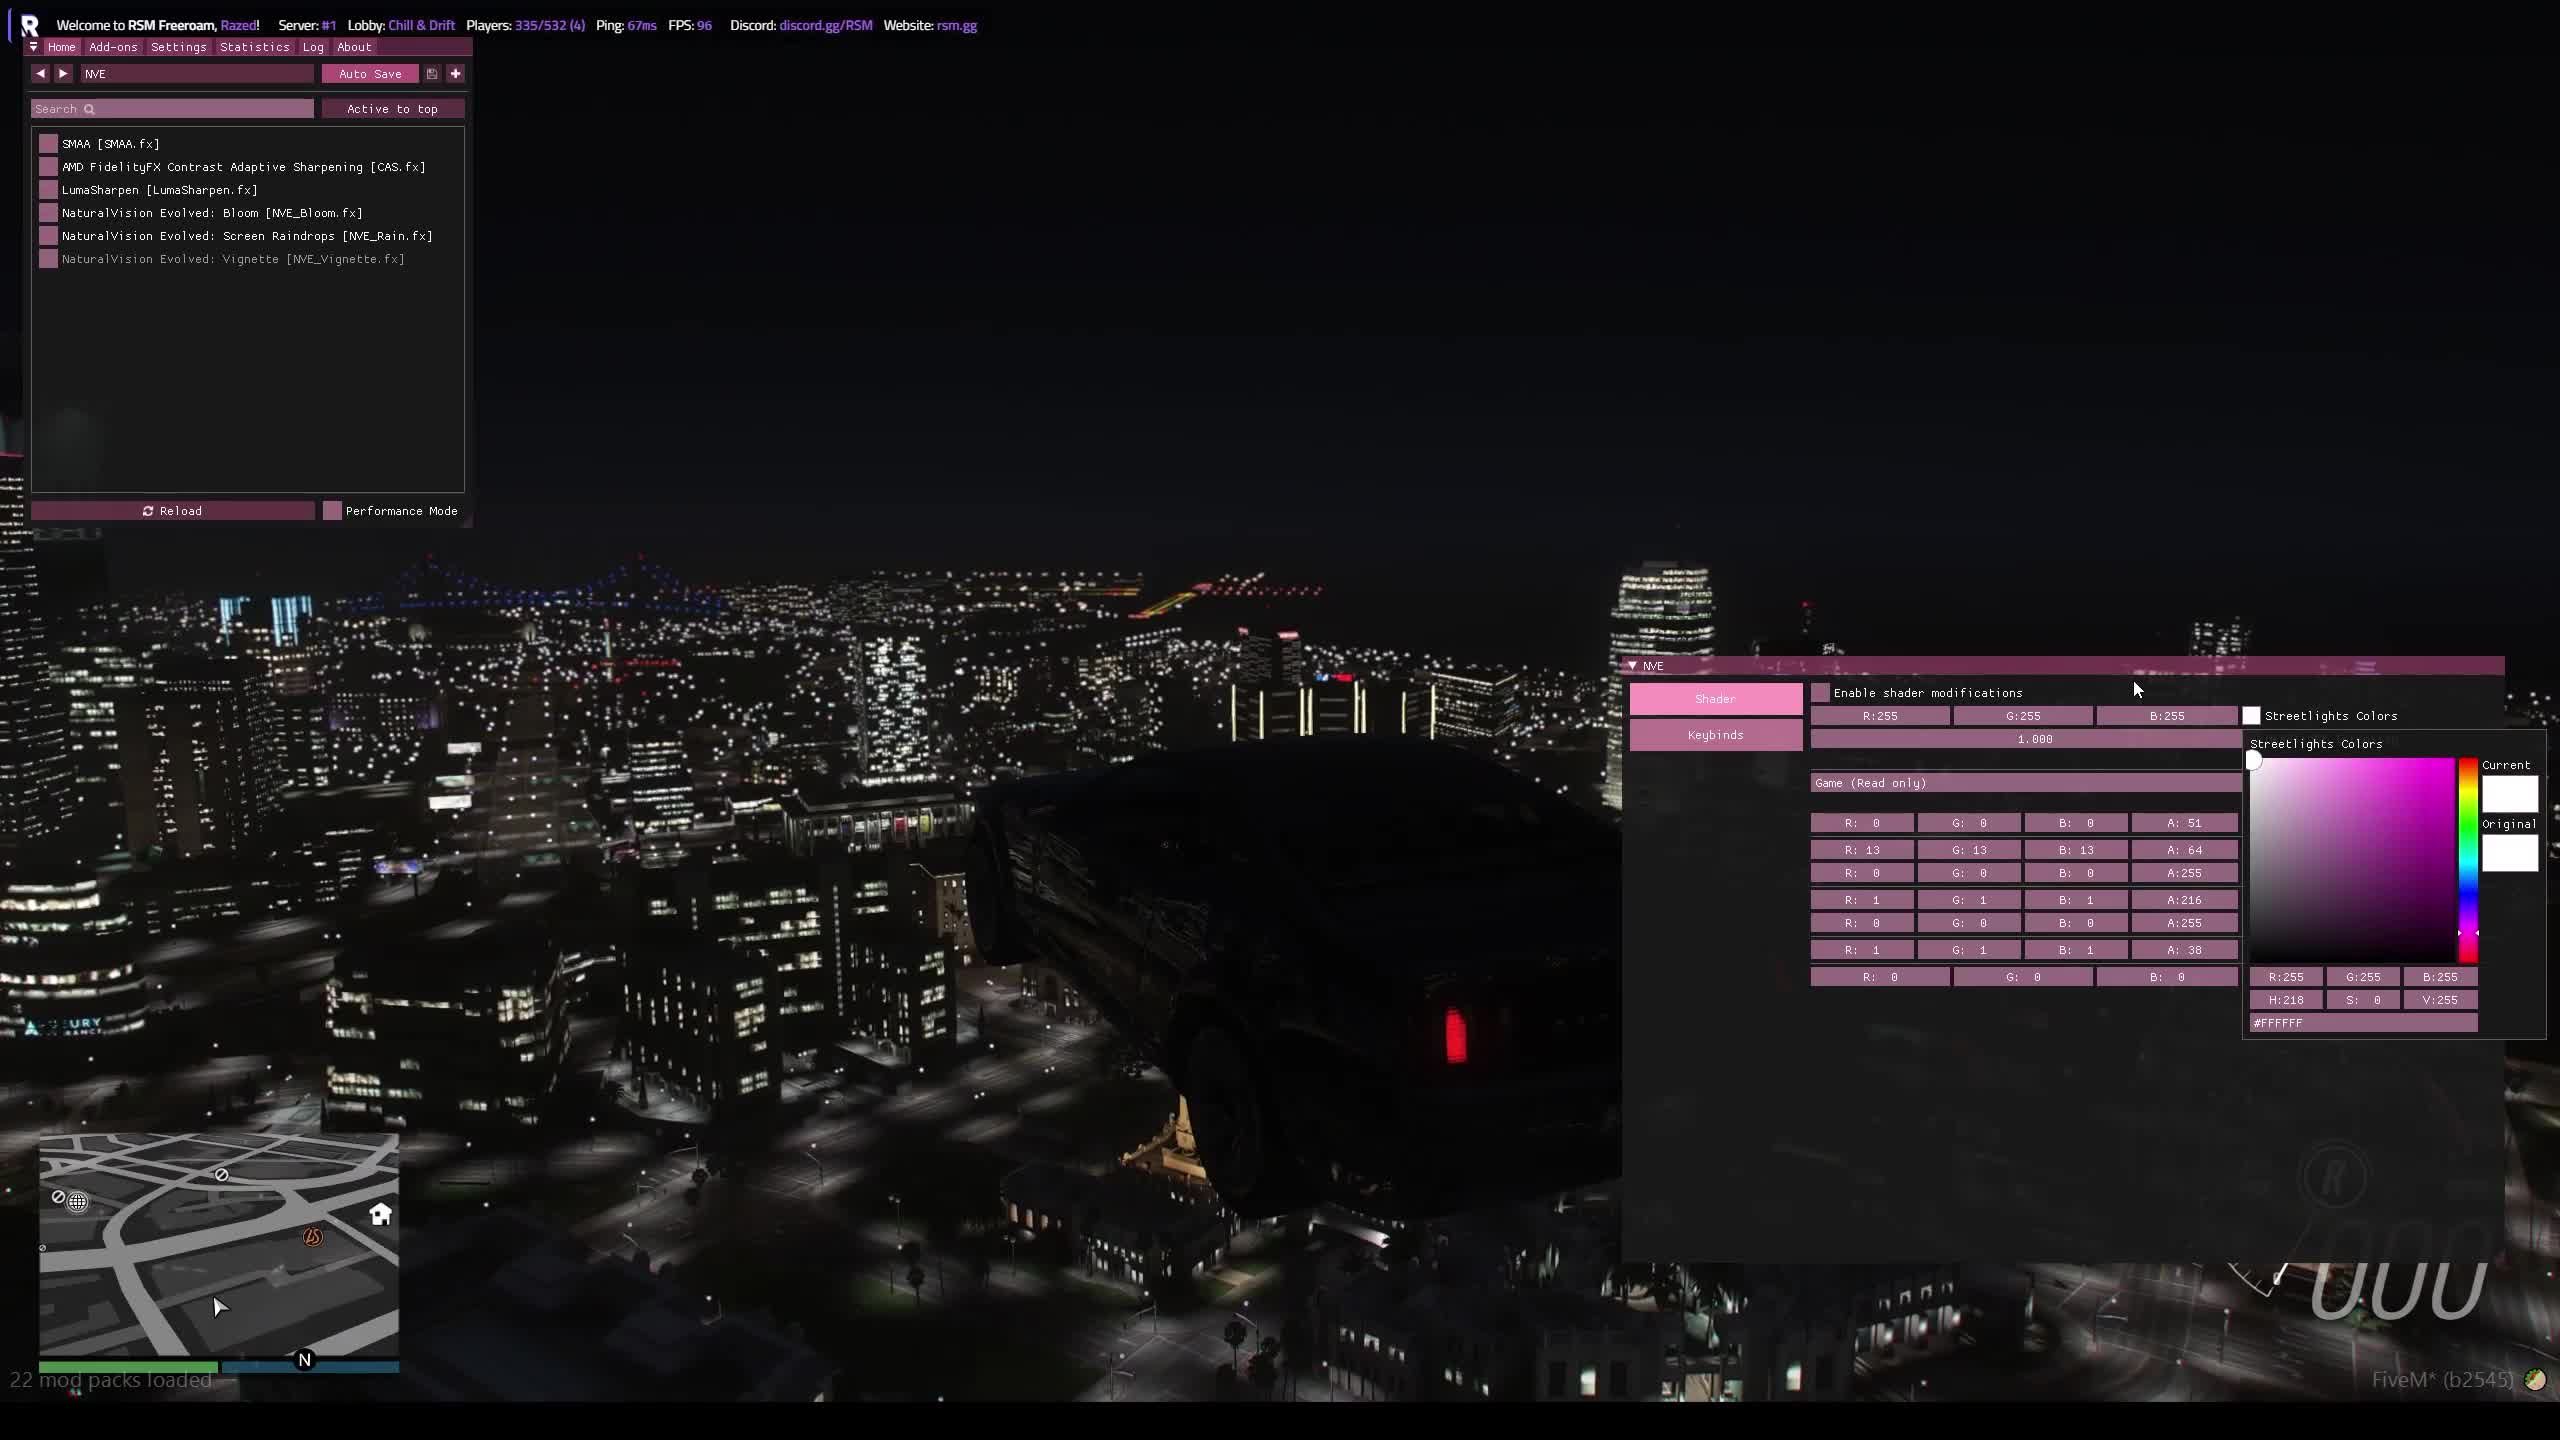Click the #FFFFFF hex color input field
Viewport: 2560px width, 1440px height.
(x=2362, y=1022)
